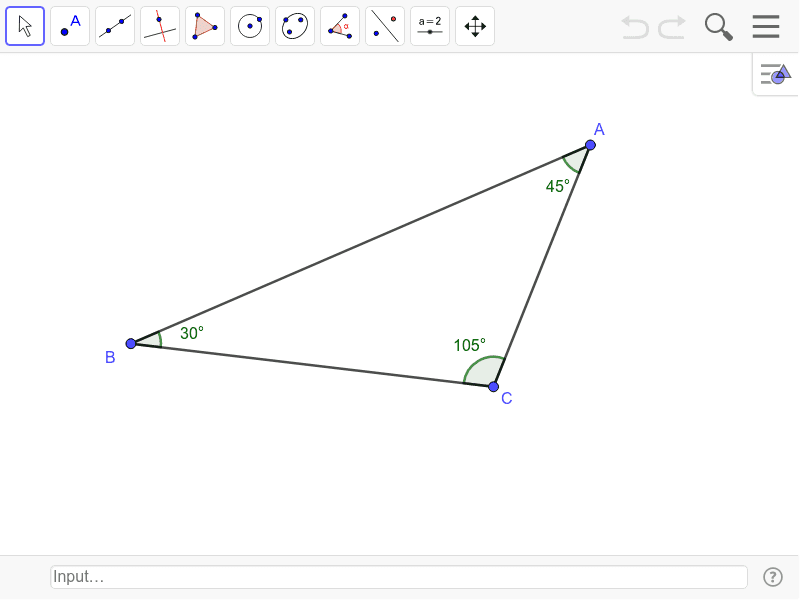Select the Angle measurement tool

[340, 25]
